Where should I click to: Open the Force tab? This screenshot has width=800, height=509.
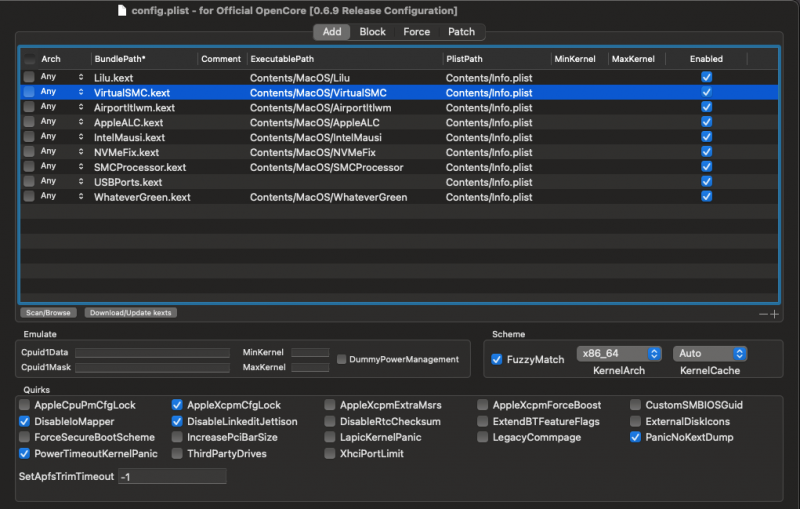[417, 32]
